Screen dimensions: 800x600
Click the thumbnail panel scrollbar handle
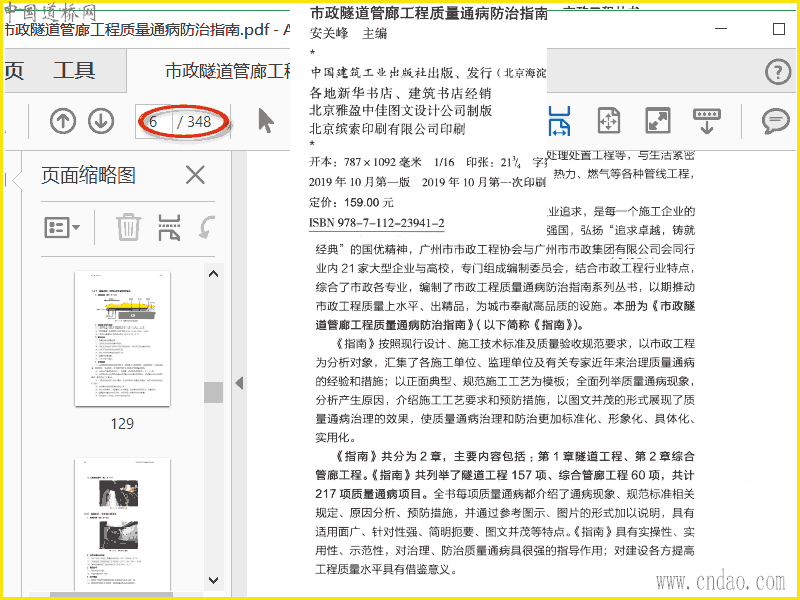(x=214, y=392)
